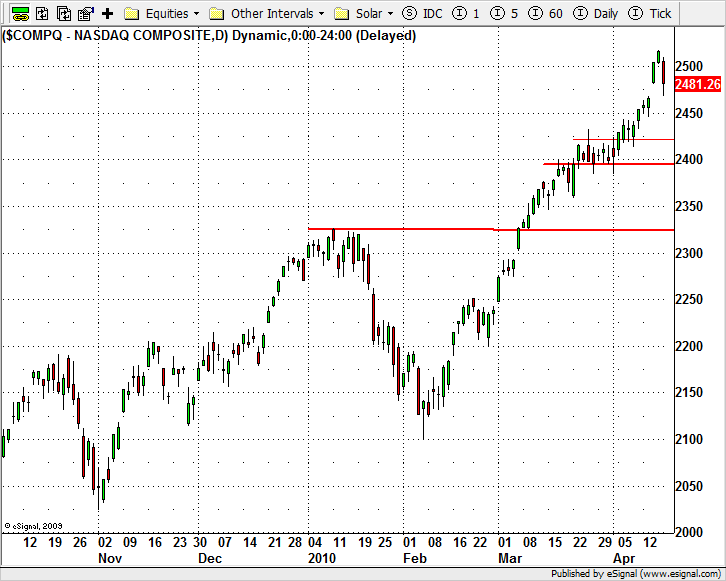Click the 2000 price axis label
The width and height of the screenshot is (726, 581).
point(689,532)
